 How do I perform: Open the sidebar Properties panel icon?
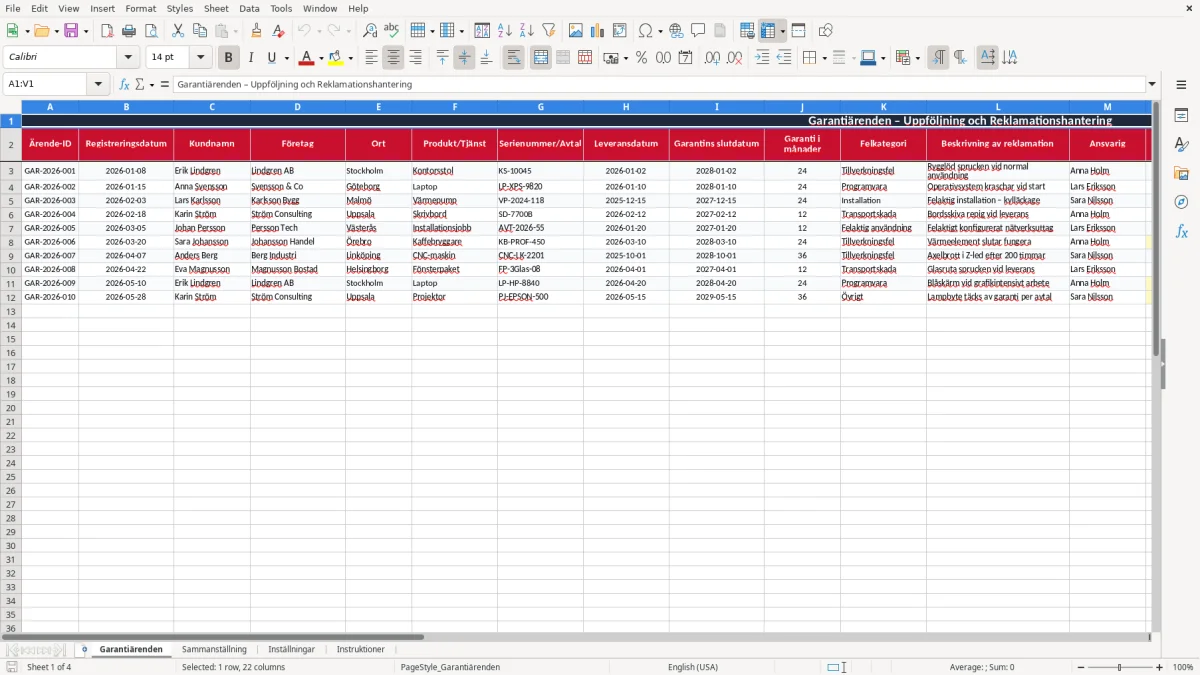tap(1181, 116)
